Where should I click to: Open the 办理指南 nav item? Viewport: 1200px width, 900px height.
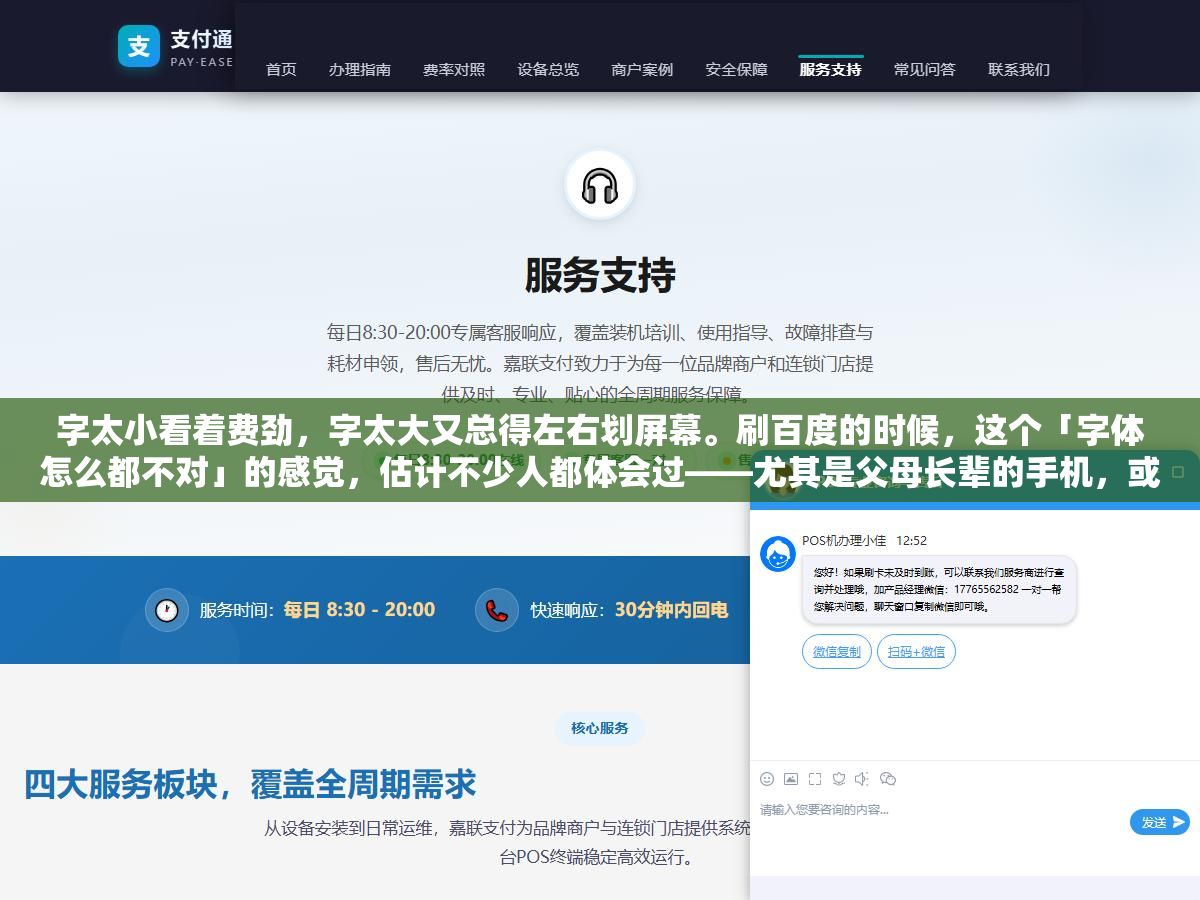pyautogui.click(x=360, y=69)
